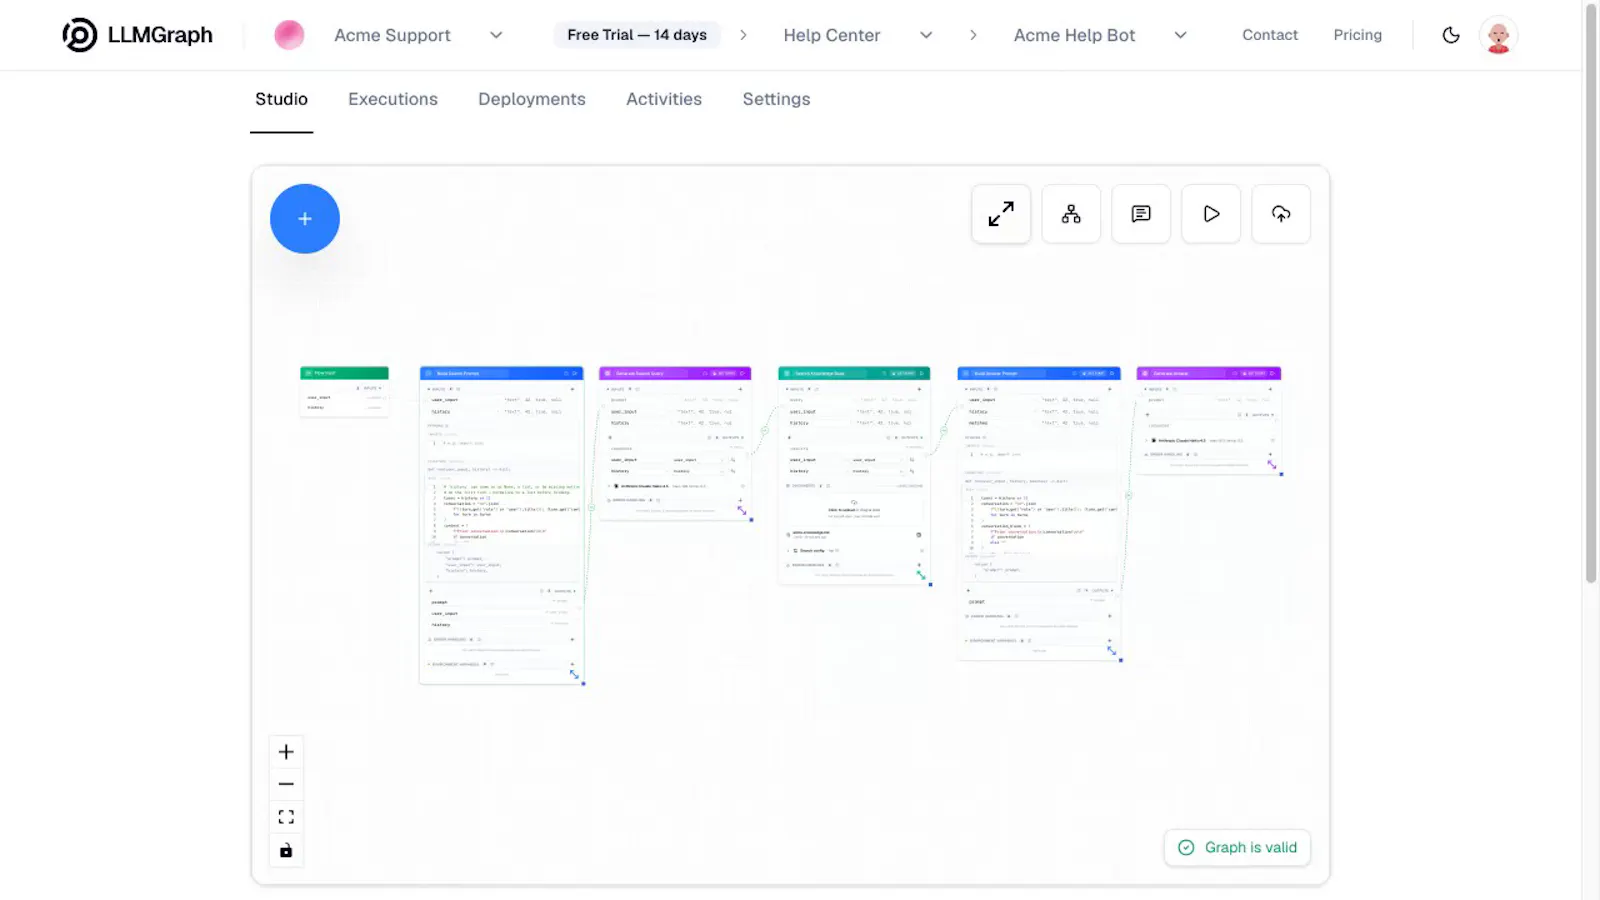Toggle the canvas interactivity lock
Viewport: 1600px width, 900px height.
point(286,850)
